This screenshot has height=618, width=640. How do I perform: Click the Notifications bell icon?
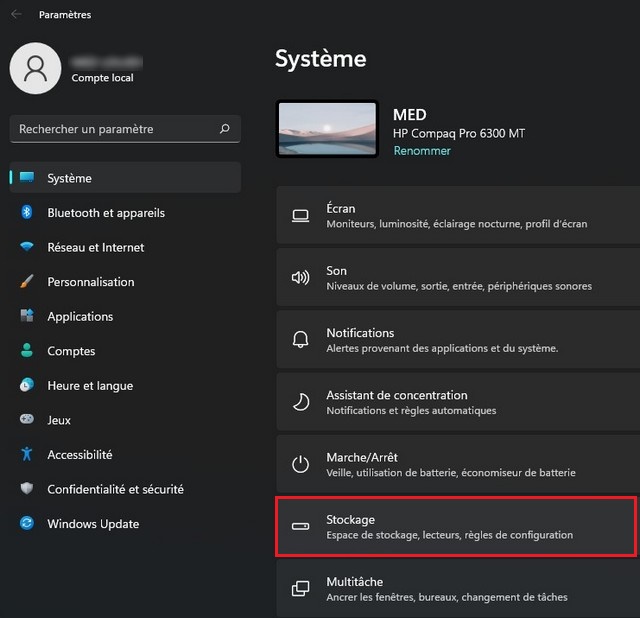pyautogui.click(x=300, y=340)
